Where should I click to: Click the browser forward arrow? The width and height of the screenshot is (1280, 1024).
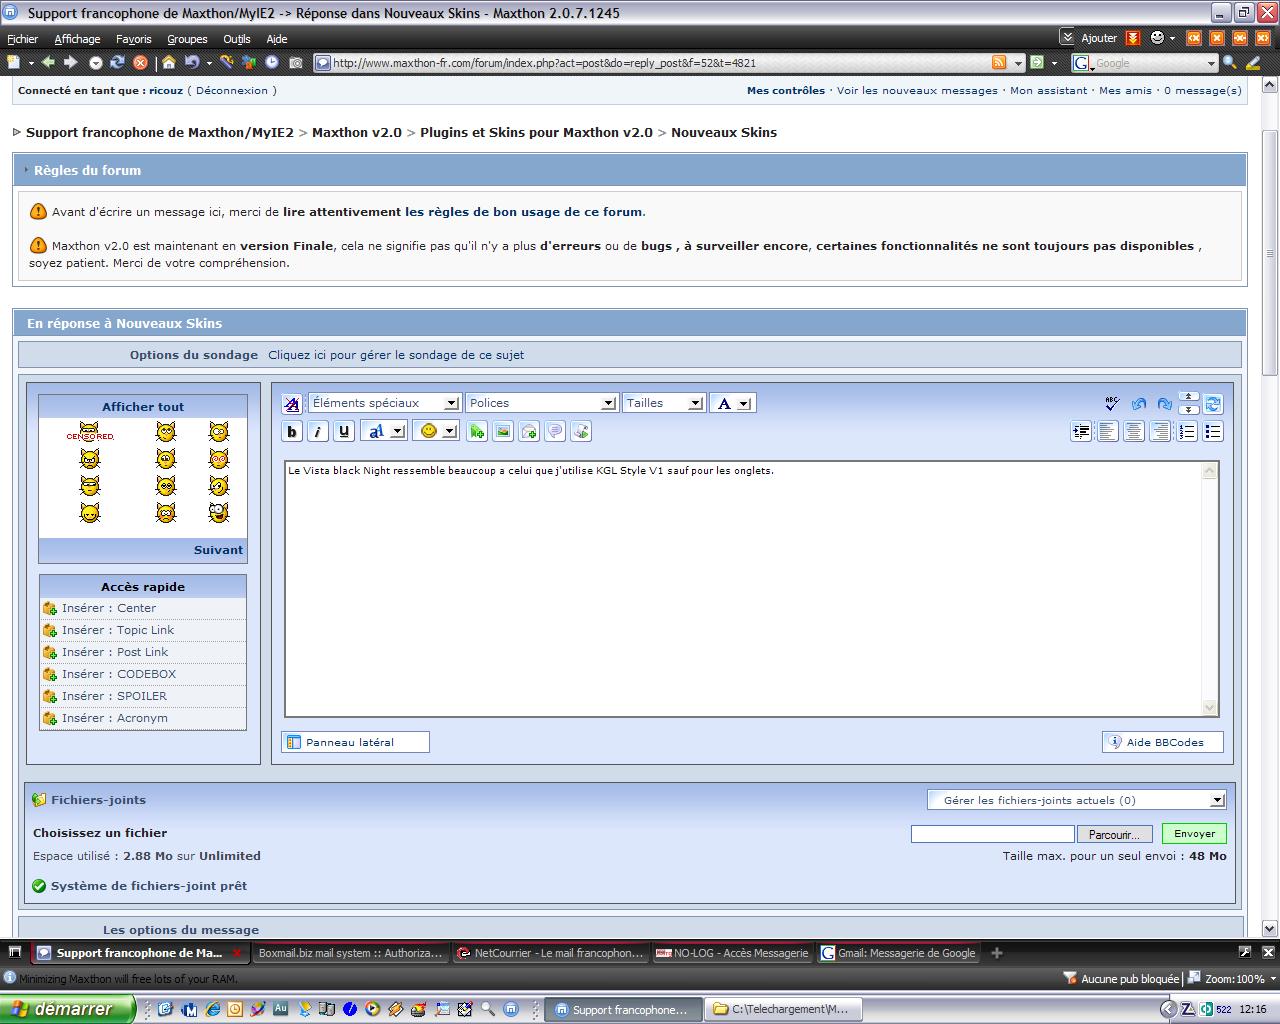(x=70, y=62)
